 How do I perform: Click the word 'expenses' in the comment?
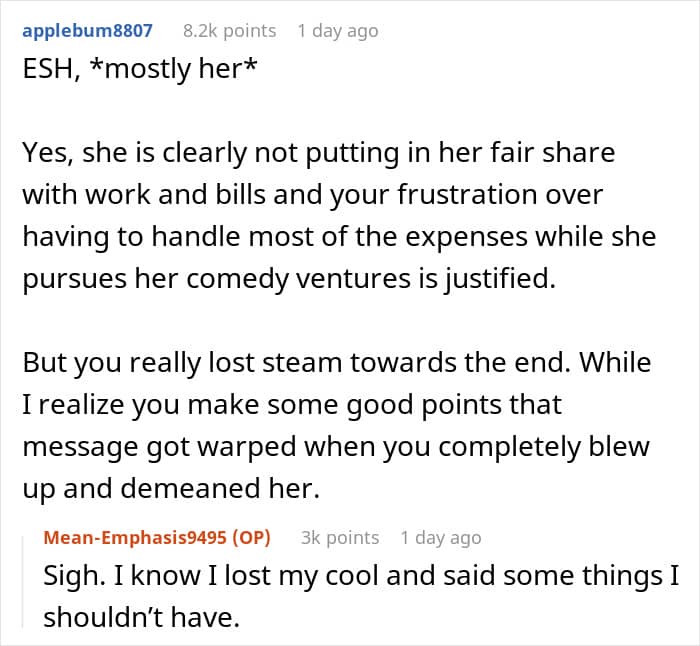click(x=466, y=237)
